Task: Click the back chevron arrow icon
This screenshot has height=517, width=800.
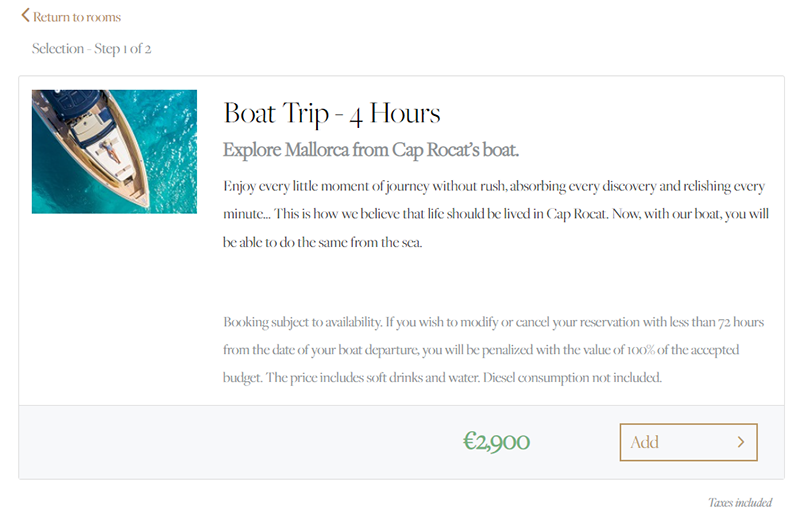Action: pyautogui.click(x=26, y=16)
